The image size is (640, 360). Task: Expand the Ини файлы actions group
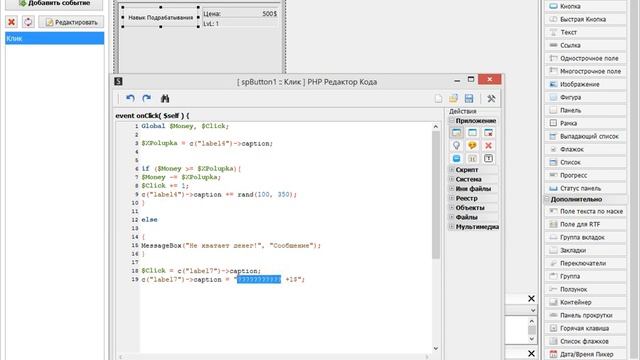pyautogui.click(x=452, y=189)
